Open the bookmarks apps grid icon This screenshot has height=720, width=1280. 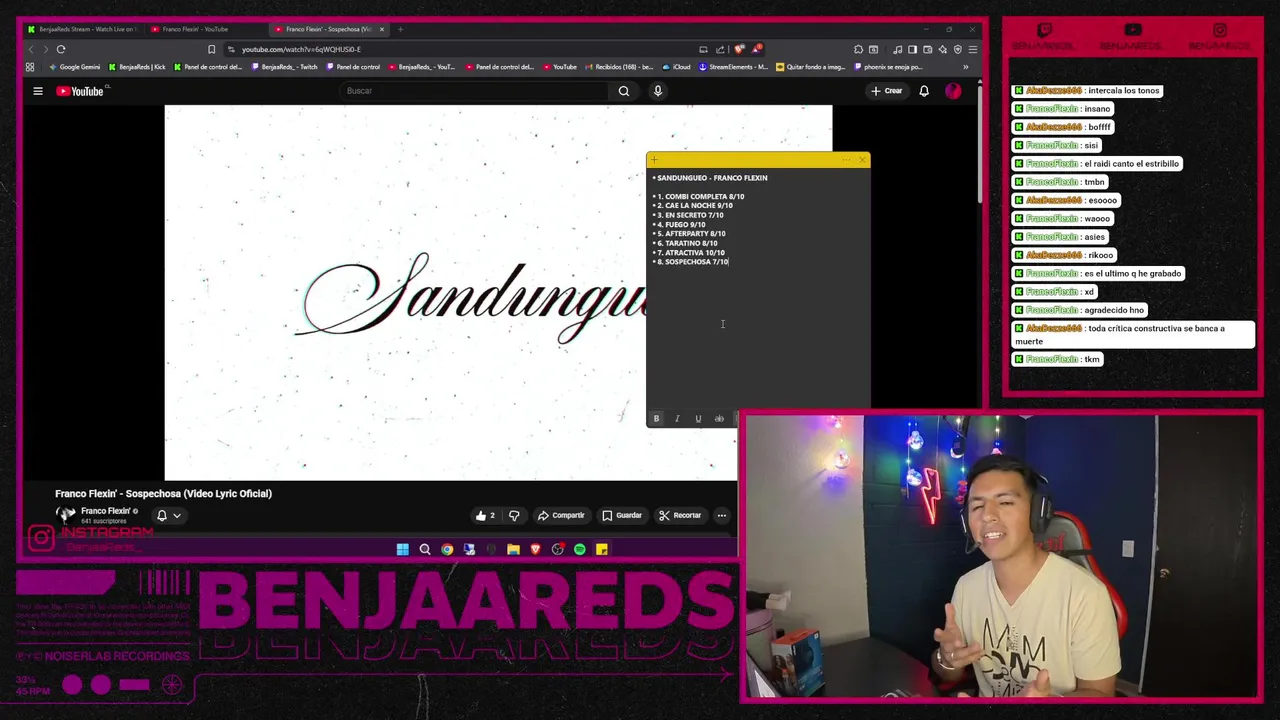[x=30, y=67]
